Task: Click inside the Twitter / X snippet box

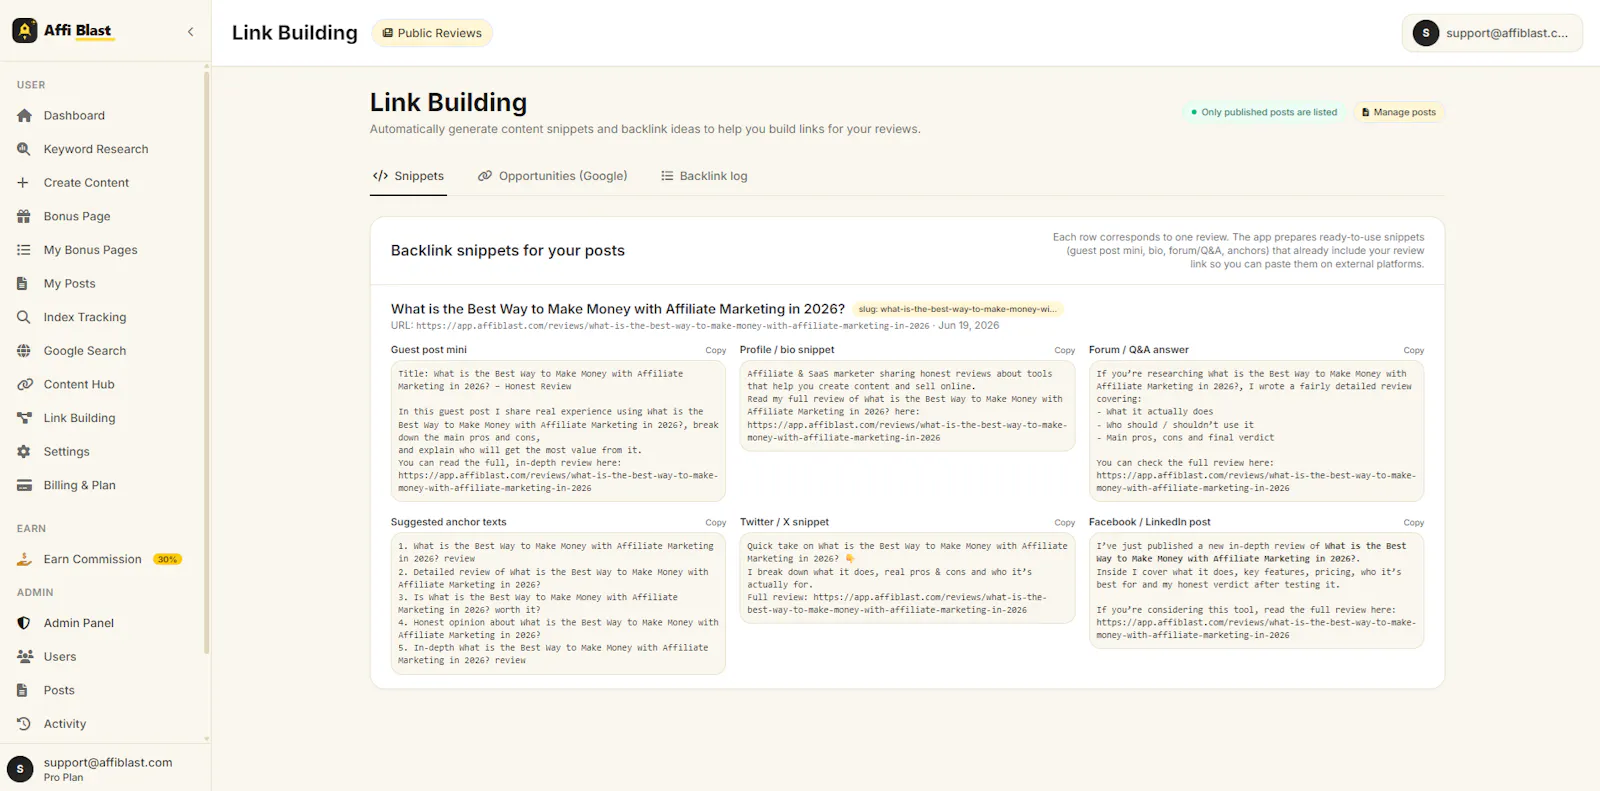Action: (x=907, y=578)
